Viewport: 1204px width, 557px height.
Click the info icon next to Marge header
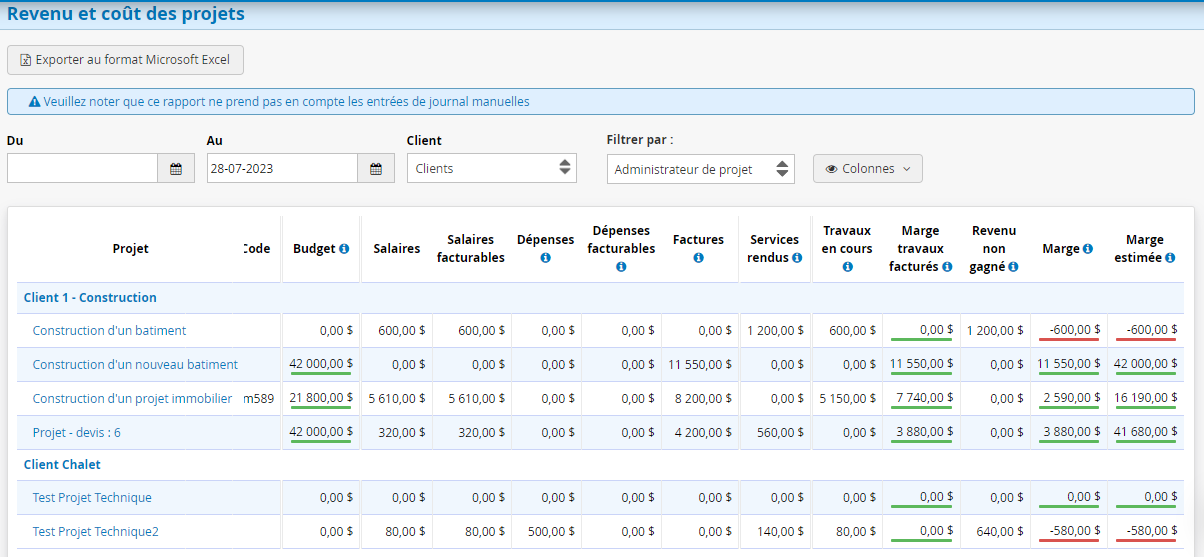(x=1087, y=249)
